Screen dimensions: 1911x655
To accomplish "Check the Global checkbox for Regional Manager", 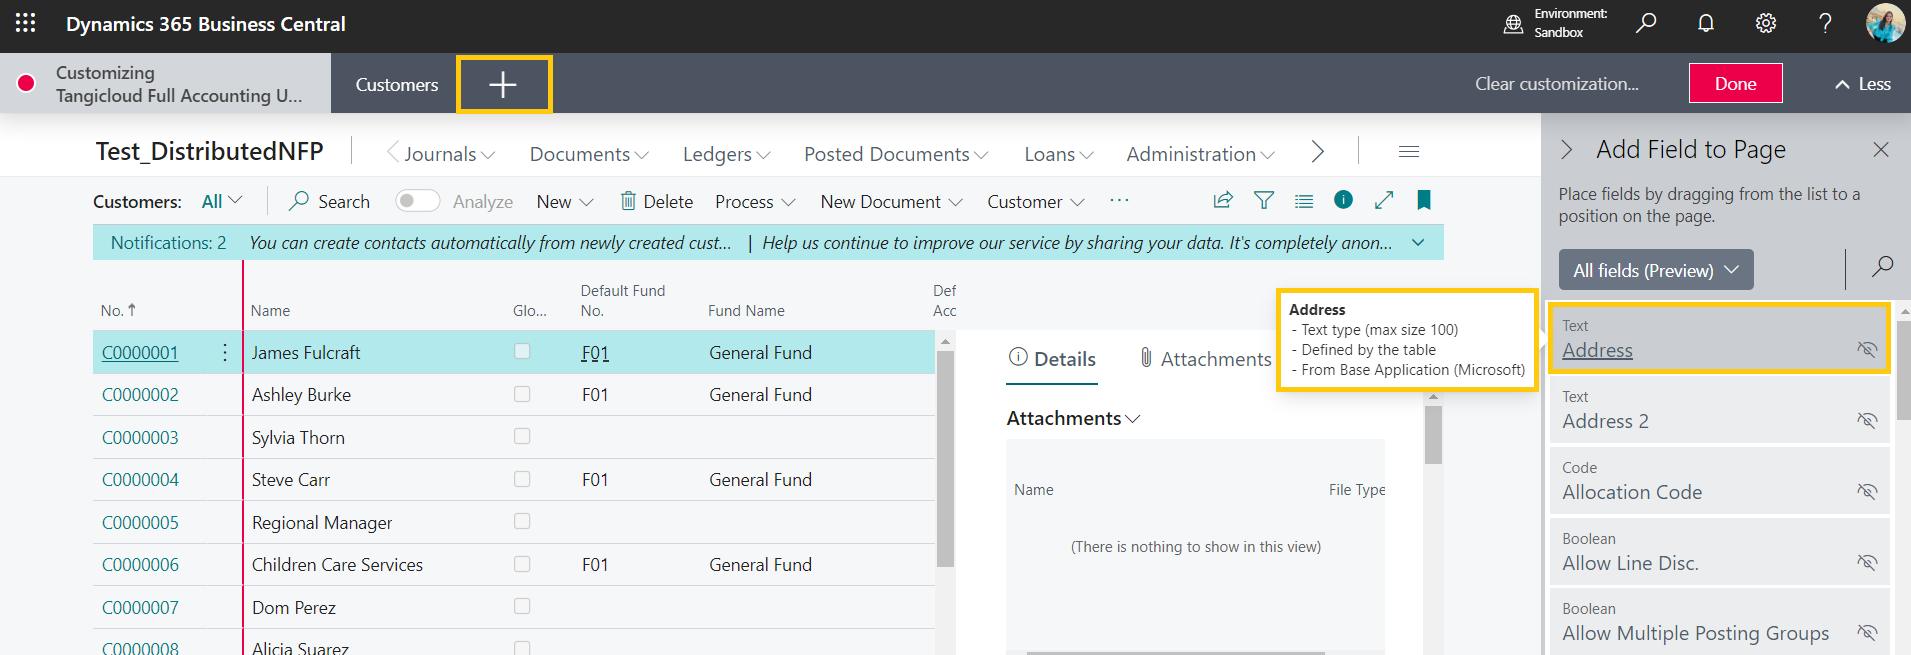I will point(522,521).
